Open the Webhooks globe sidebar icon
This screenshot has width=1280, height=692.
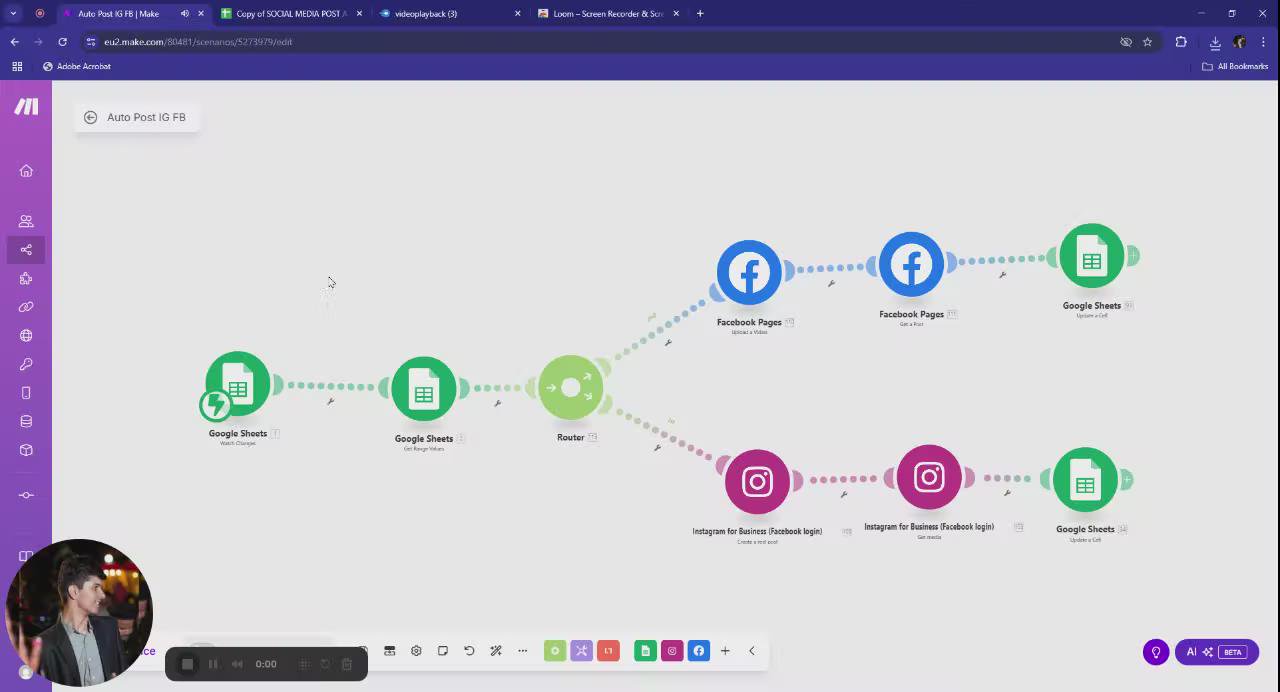tap(26, 336)
